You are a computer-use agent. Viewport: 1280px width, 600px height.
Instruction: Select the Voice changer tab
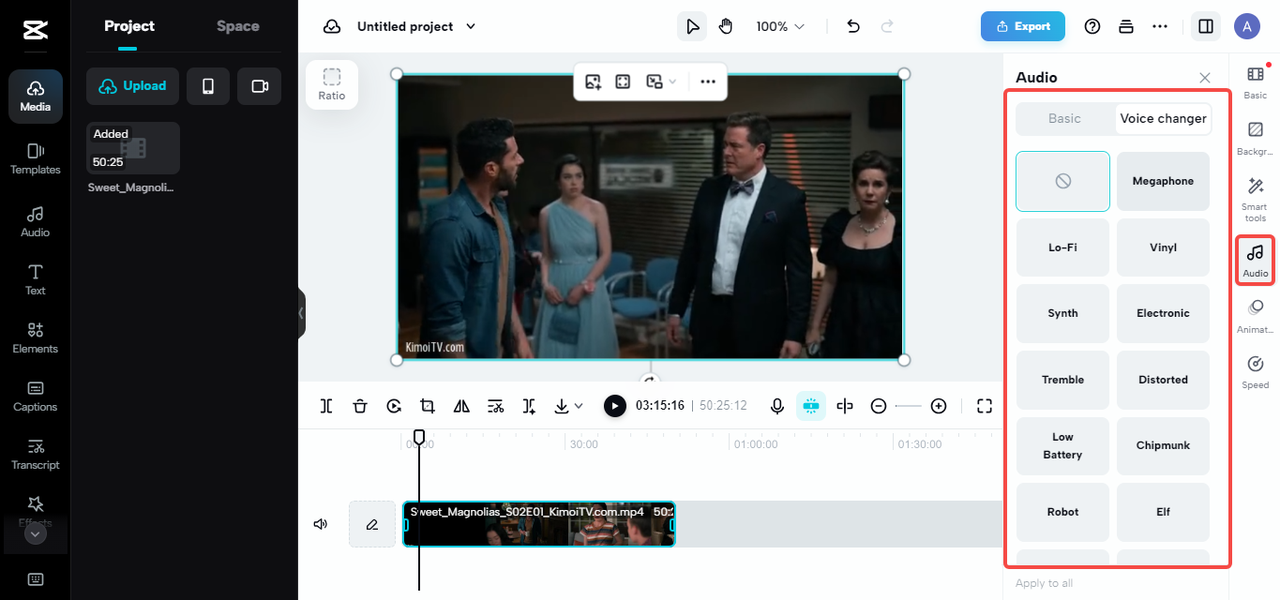1163,118
